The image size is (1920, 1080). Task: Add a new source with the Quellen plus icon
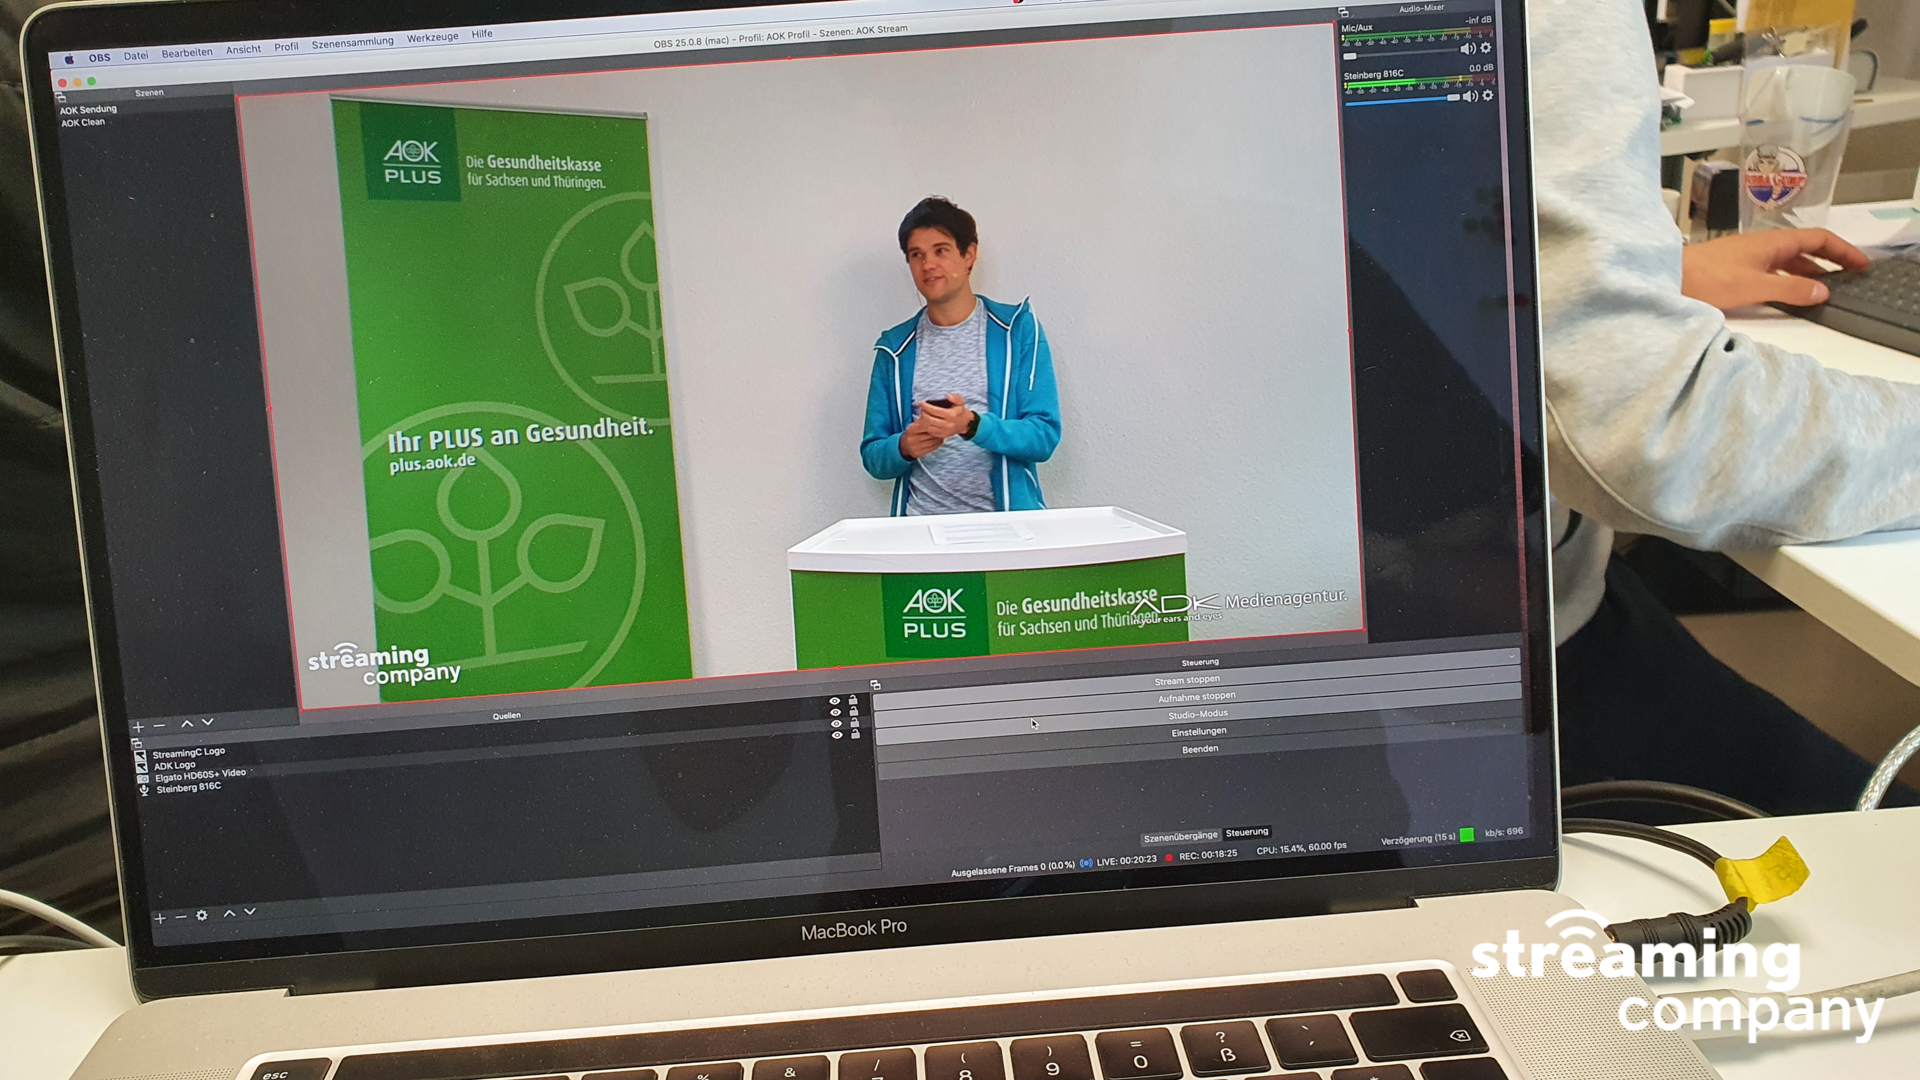(160, 918)
